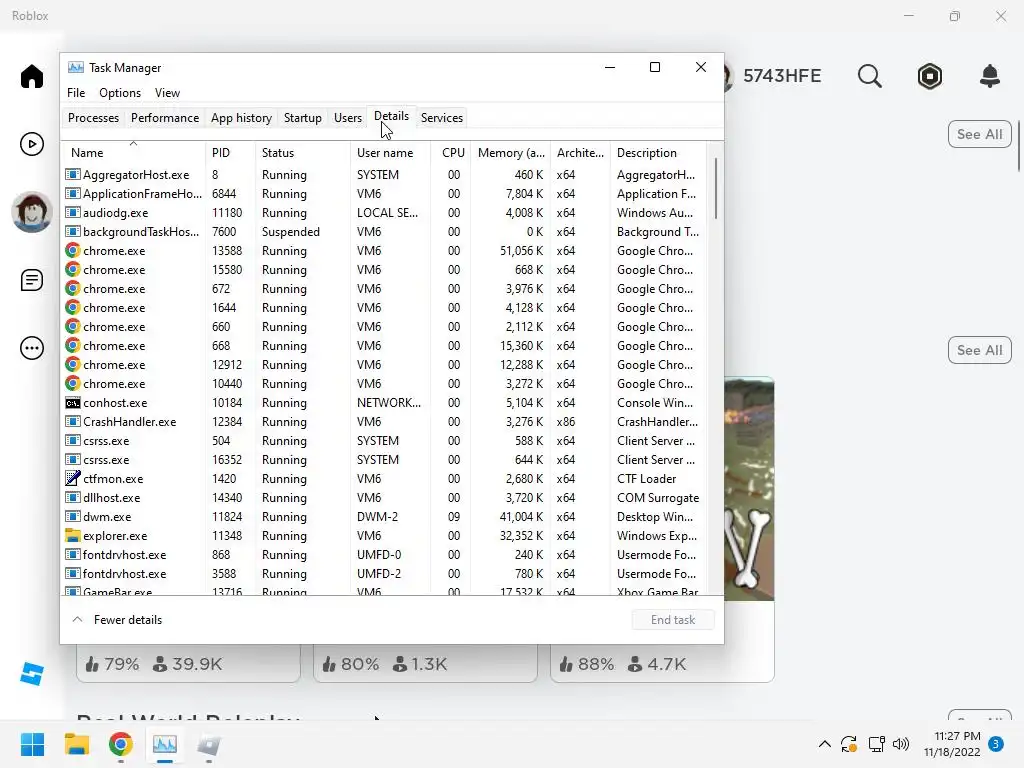This screenshot has height=768, width=1024.
Task: Open the Roblox chat messages icon
Action: tap(31, 280)
